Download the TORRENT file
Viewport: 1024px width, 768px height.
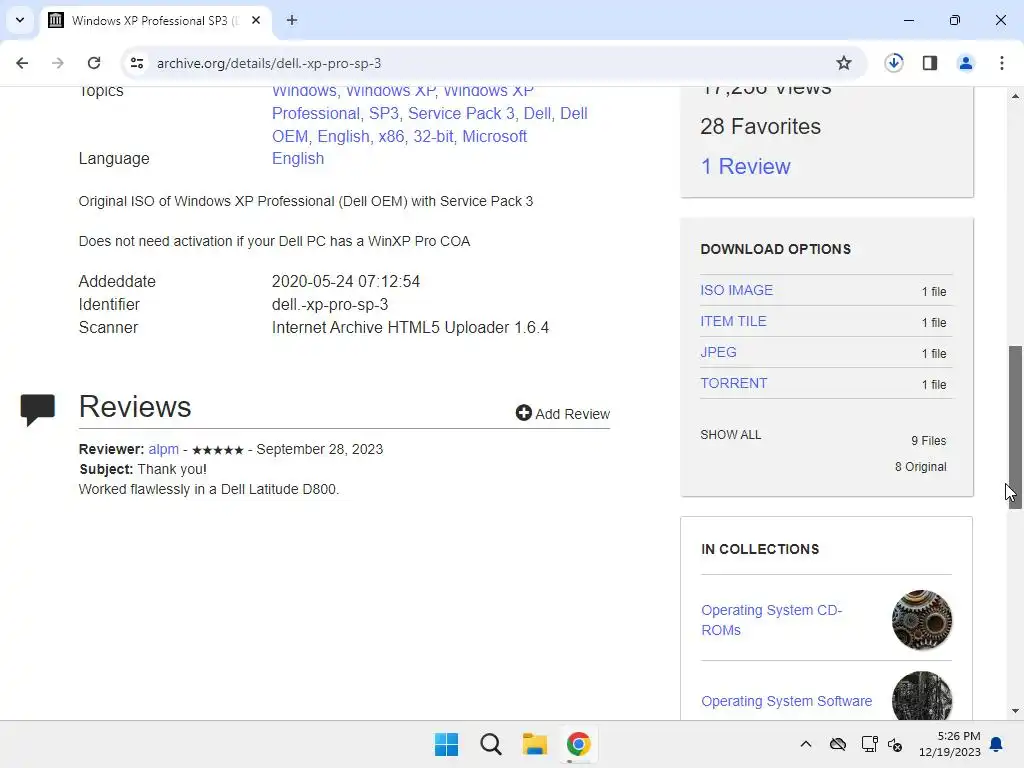pyautogui.click(x=733, y=383)
